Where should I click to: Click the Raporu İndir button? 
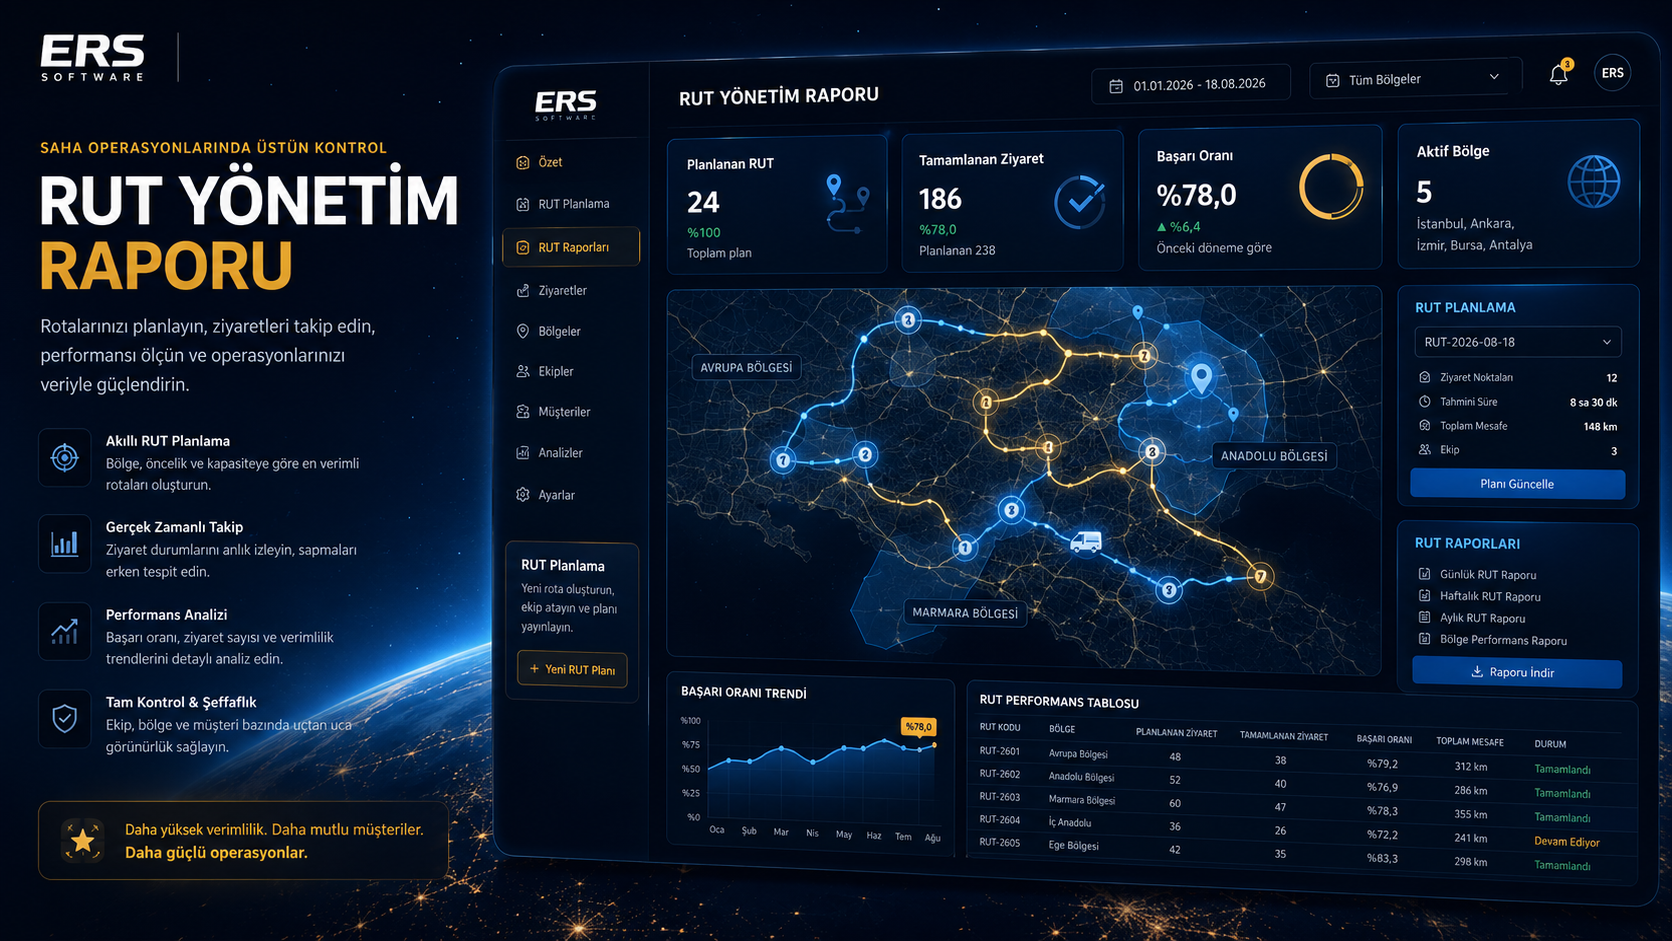pyautogui.click(x=1517, y=672)
